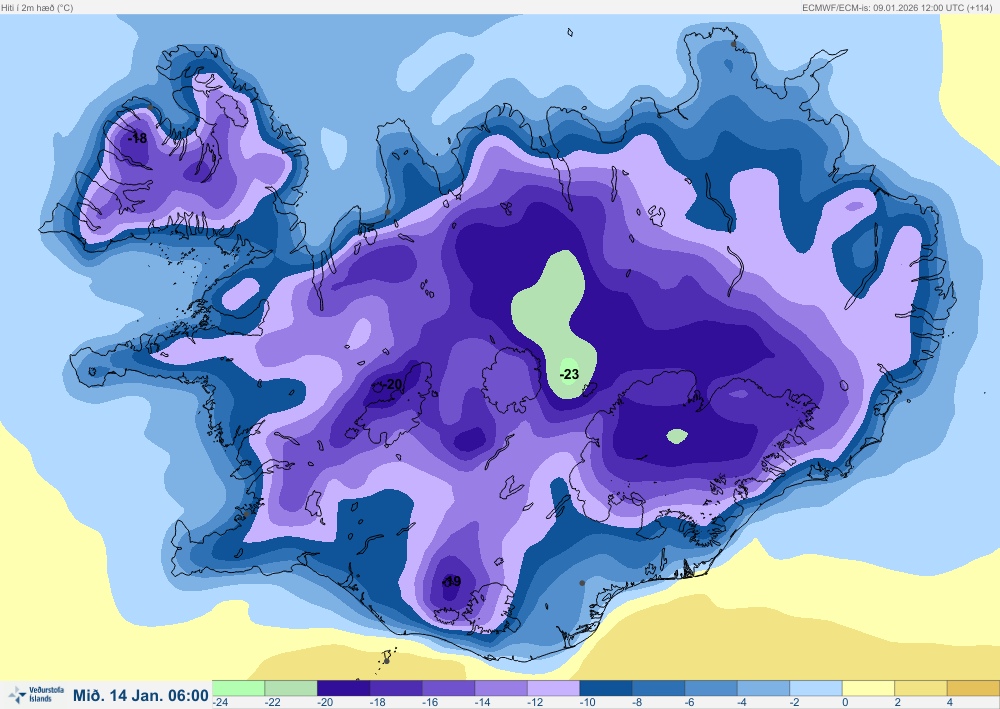1000x709 pixels.
Task: Pick the legend swatch between -6 and -4
Action: [711, 688]
